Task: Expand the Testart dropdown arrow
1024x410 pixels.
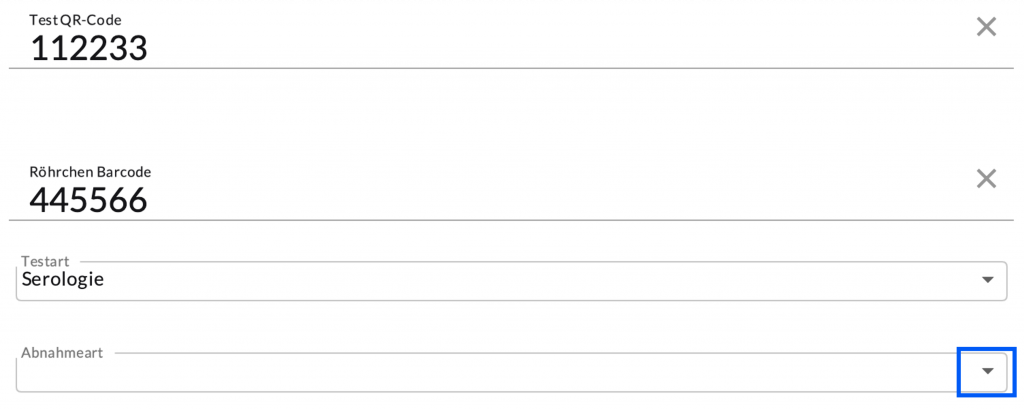Action: 987,280
